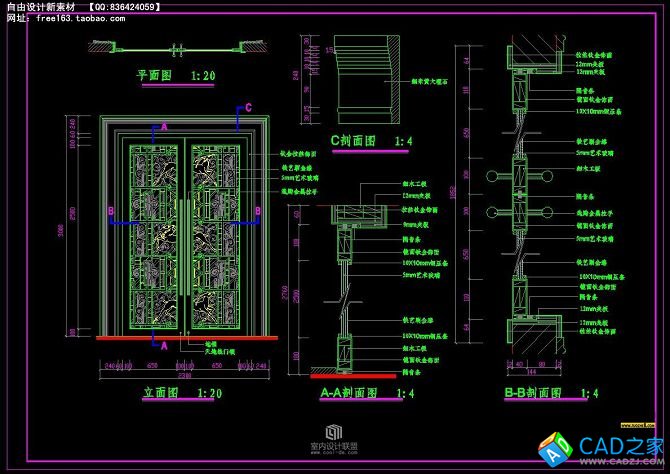
Task: Select the C剖面图 1:4 title label
Action: tap(372, 141)
